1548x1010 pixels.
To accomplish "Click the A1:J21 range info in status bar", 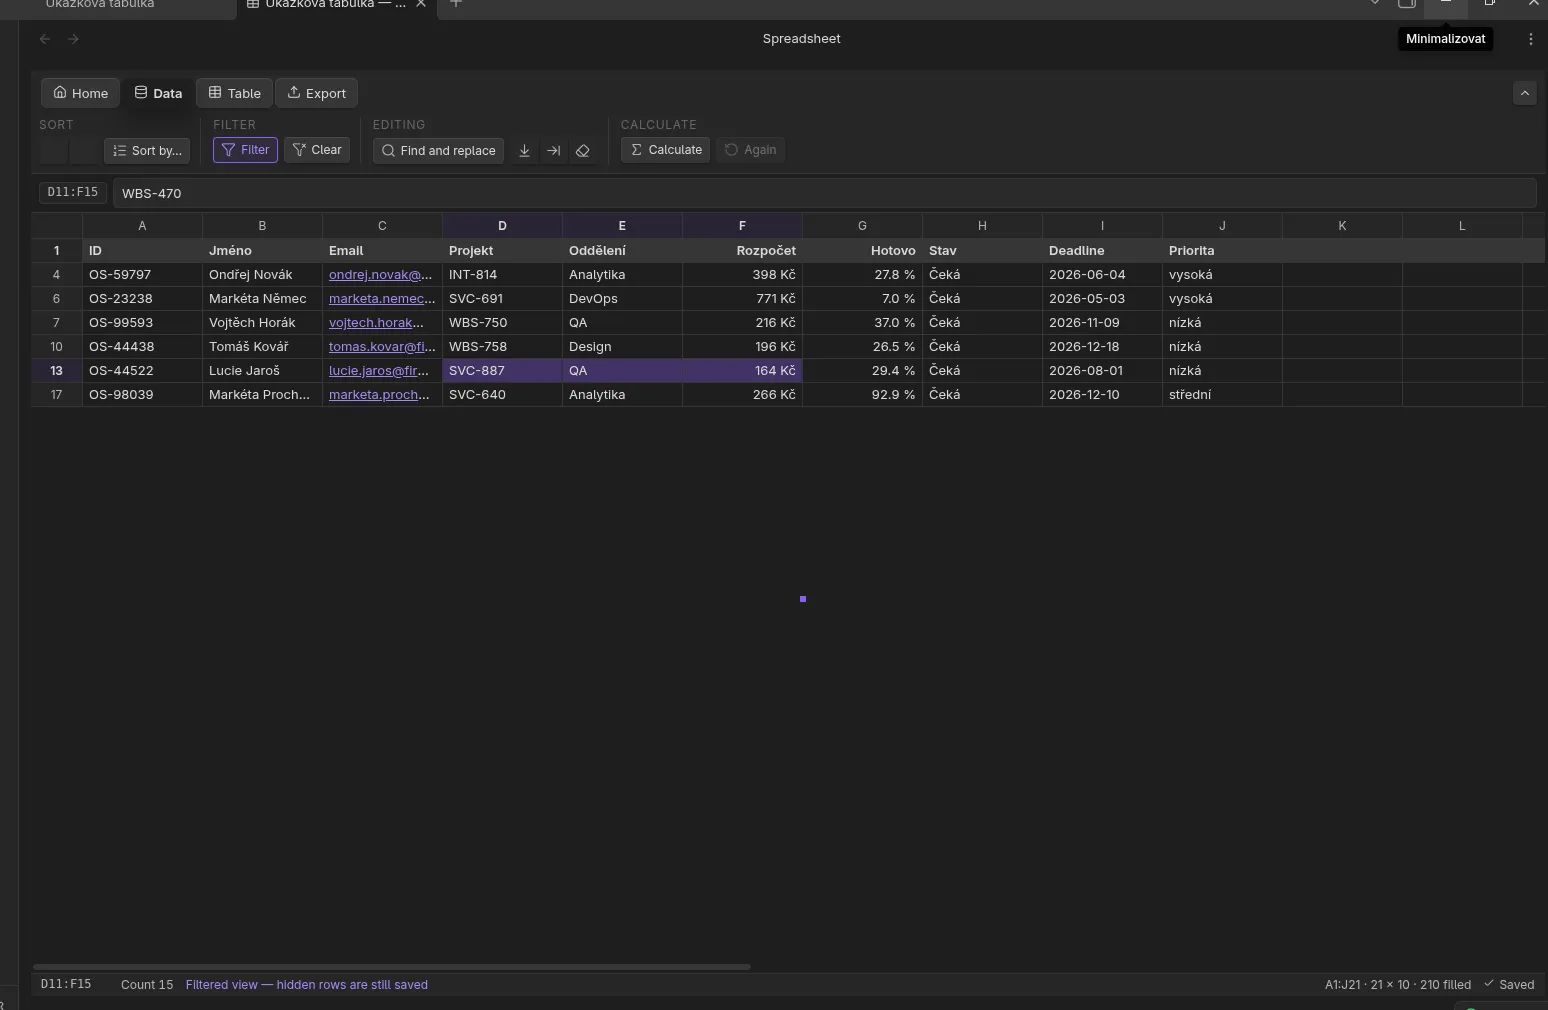I will (x=1398, y=985).
